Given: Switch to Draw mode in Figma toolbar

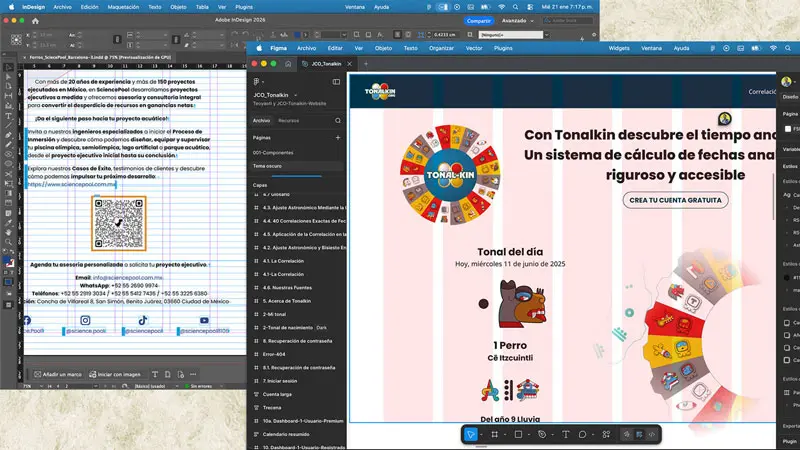Looking at the screenshot, I should [627, 435].
